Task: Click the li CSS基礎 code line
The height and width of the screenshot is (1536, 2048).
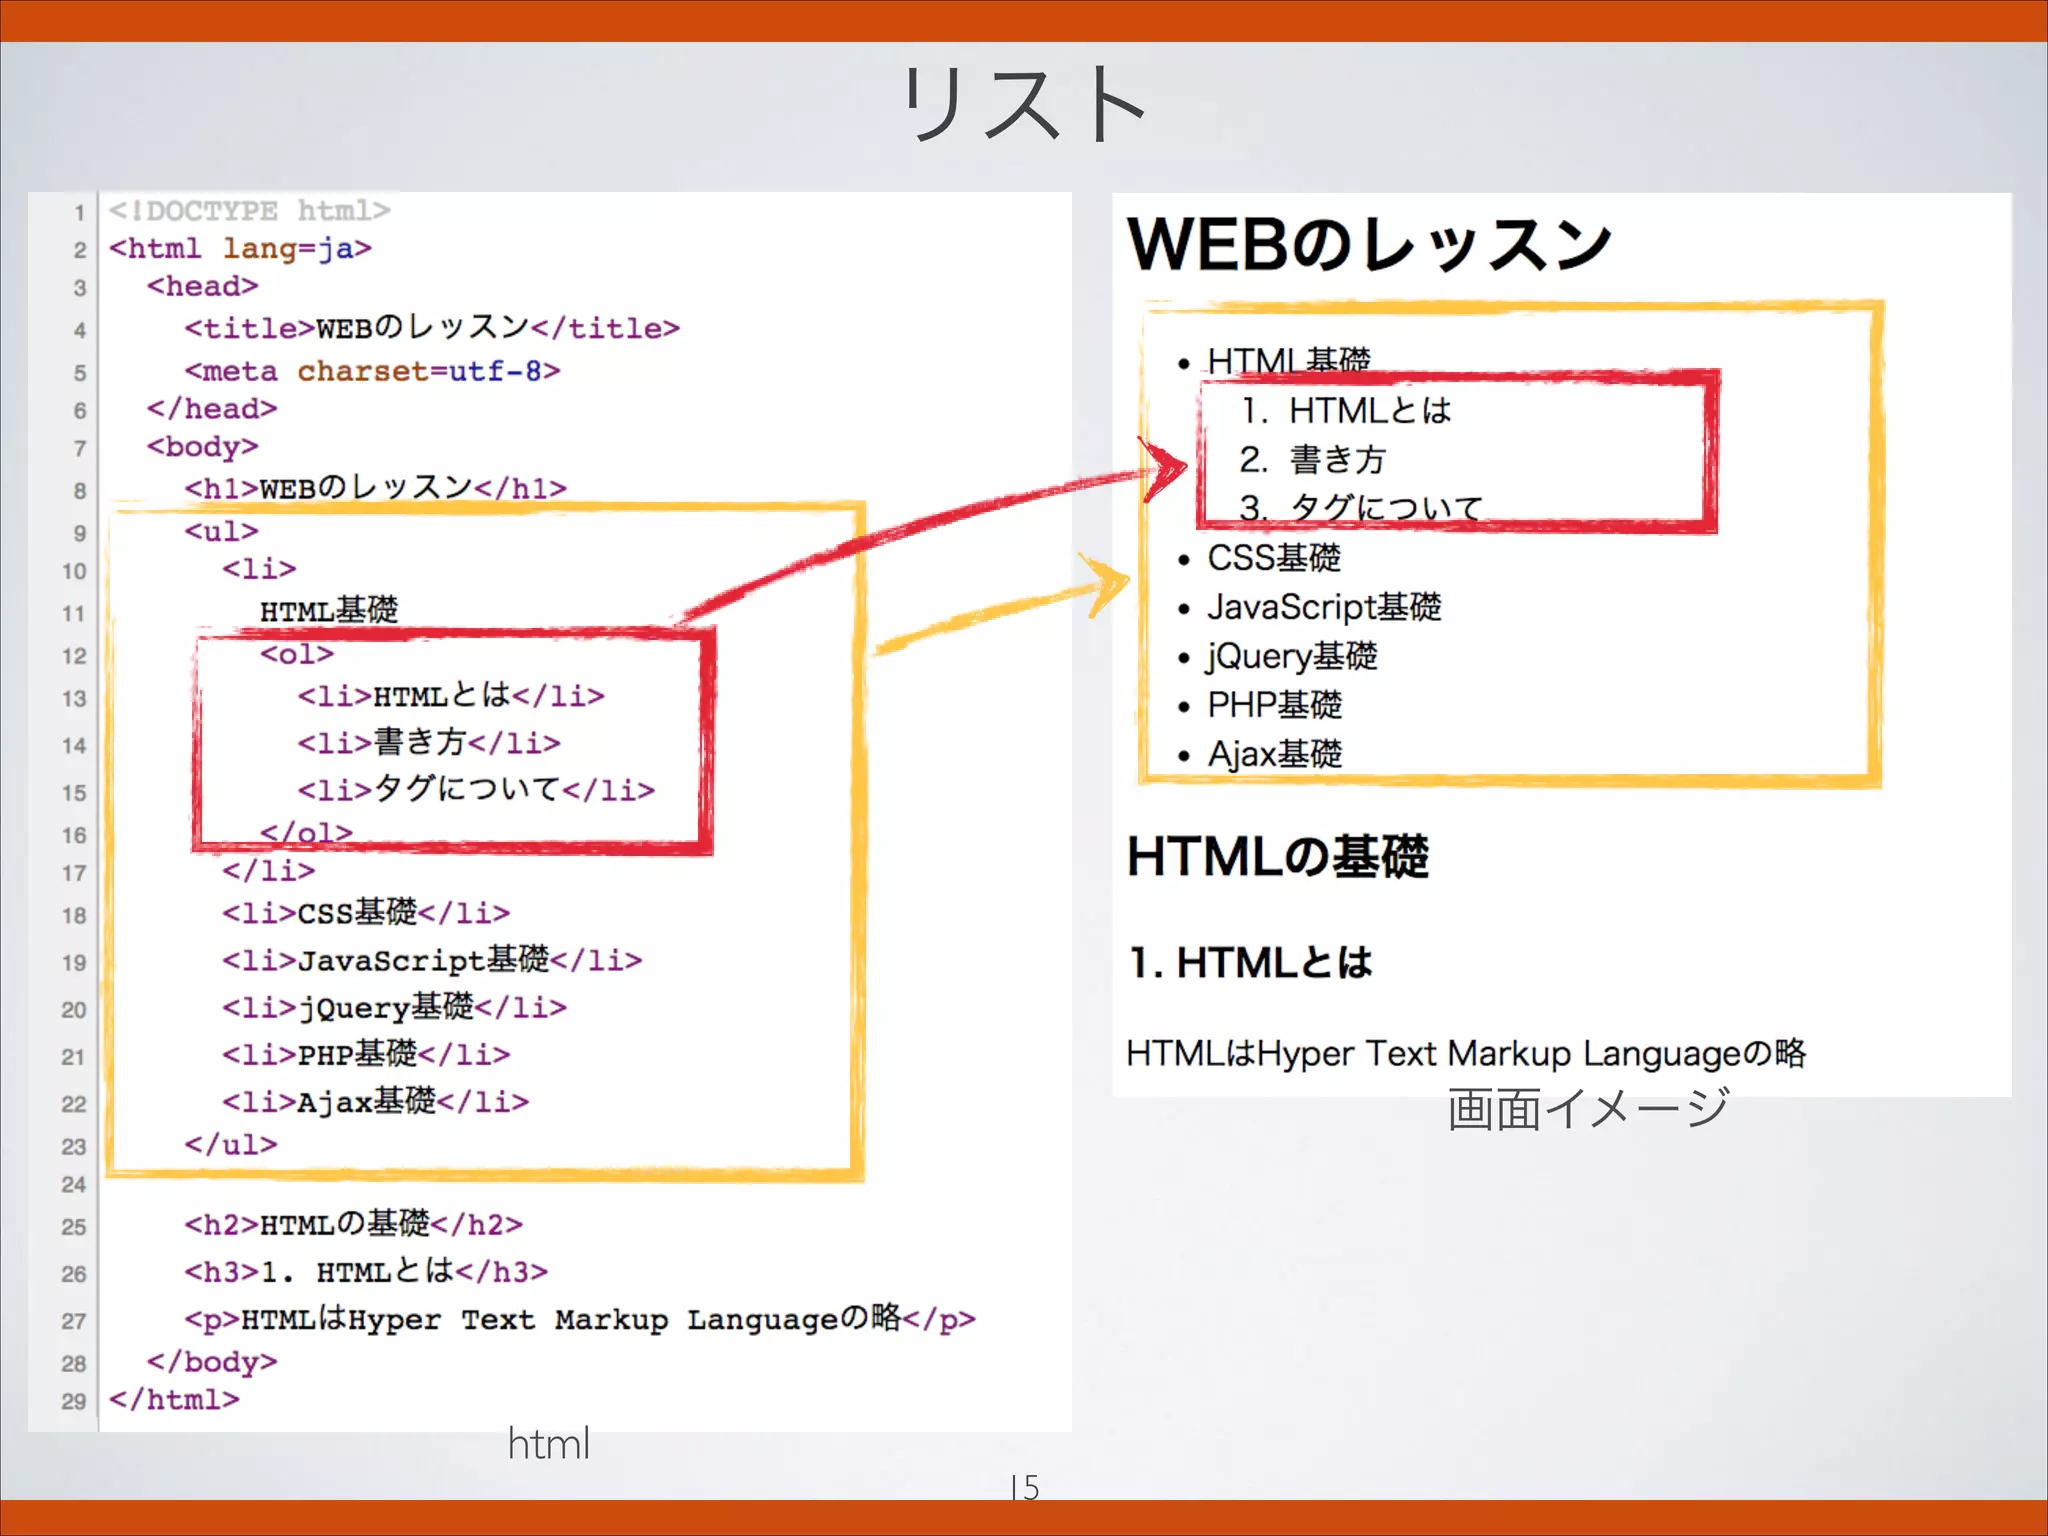Action: click(366, 912)
